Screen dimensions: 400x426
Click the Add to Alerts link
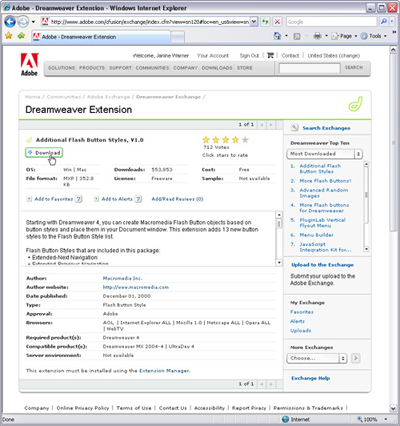click(117, 199)
